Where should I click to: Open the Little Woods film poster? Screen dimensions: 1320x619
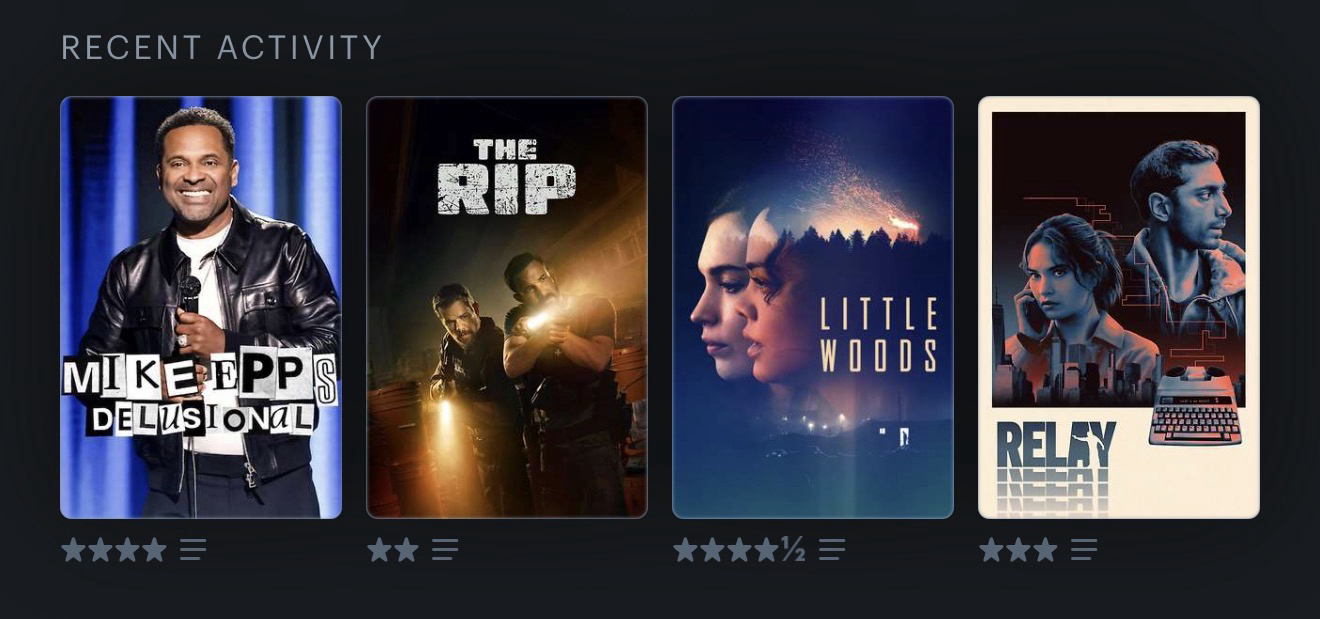click(813, 307)
